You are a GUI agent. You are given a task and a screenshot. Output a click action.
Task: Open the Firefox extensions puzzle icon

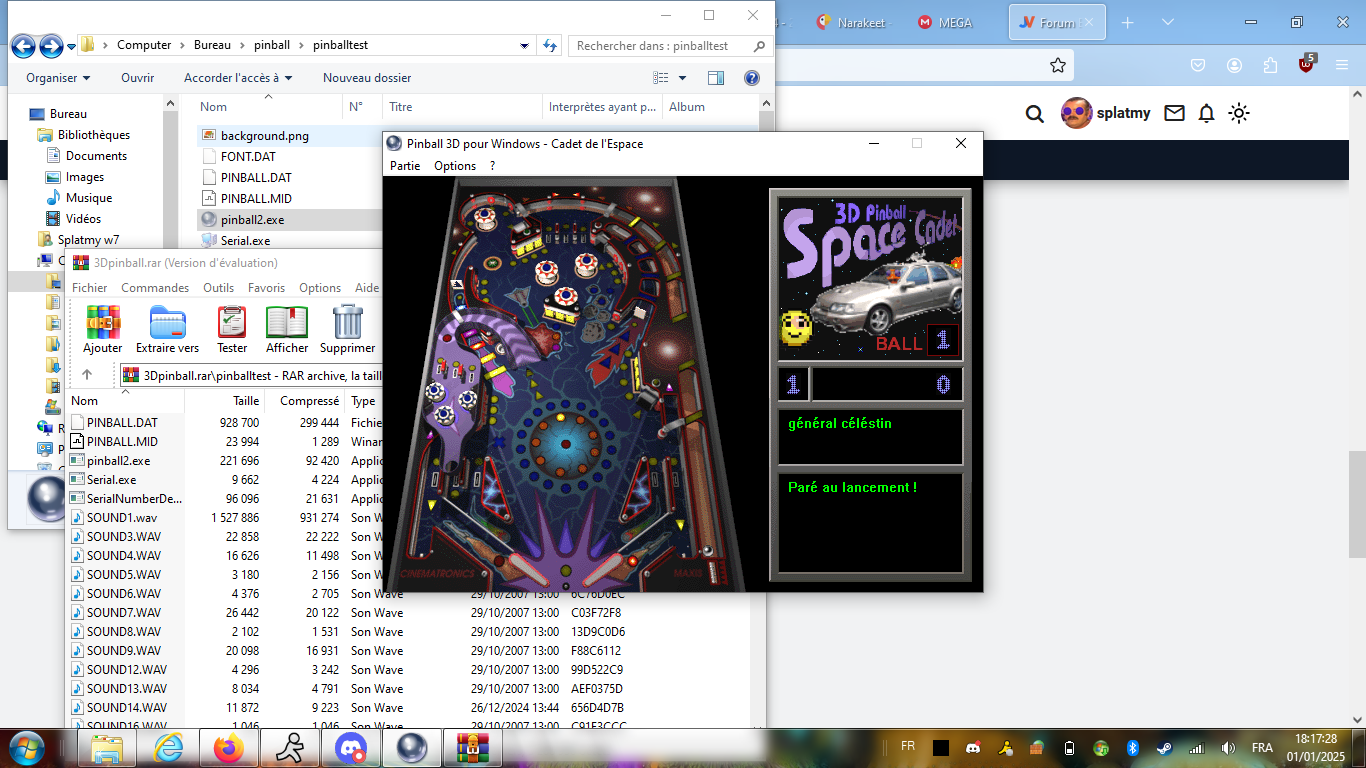point(1270,65)
